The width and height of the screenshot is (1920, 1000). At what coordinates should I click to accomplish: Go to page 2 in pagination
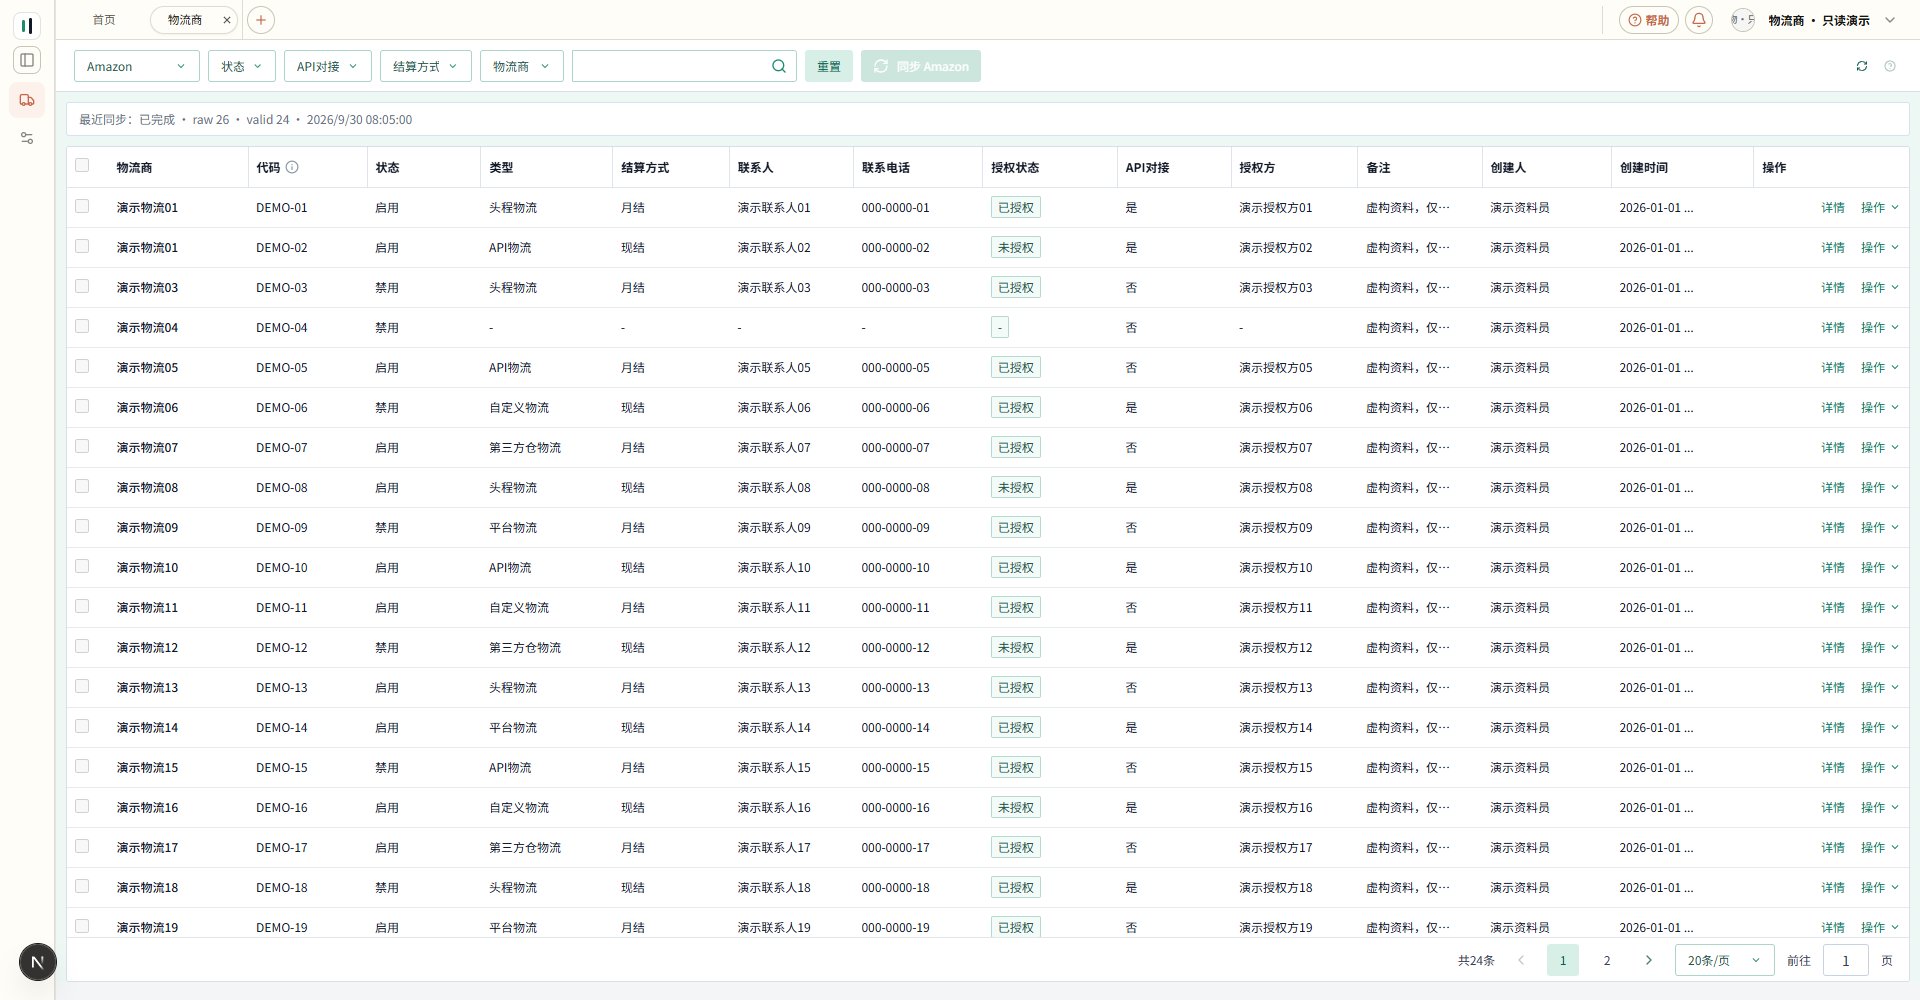click(1607, 960)
